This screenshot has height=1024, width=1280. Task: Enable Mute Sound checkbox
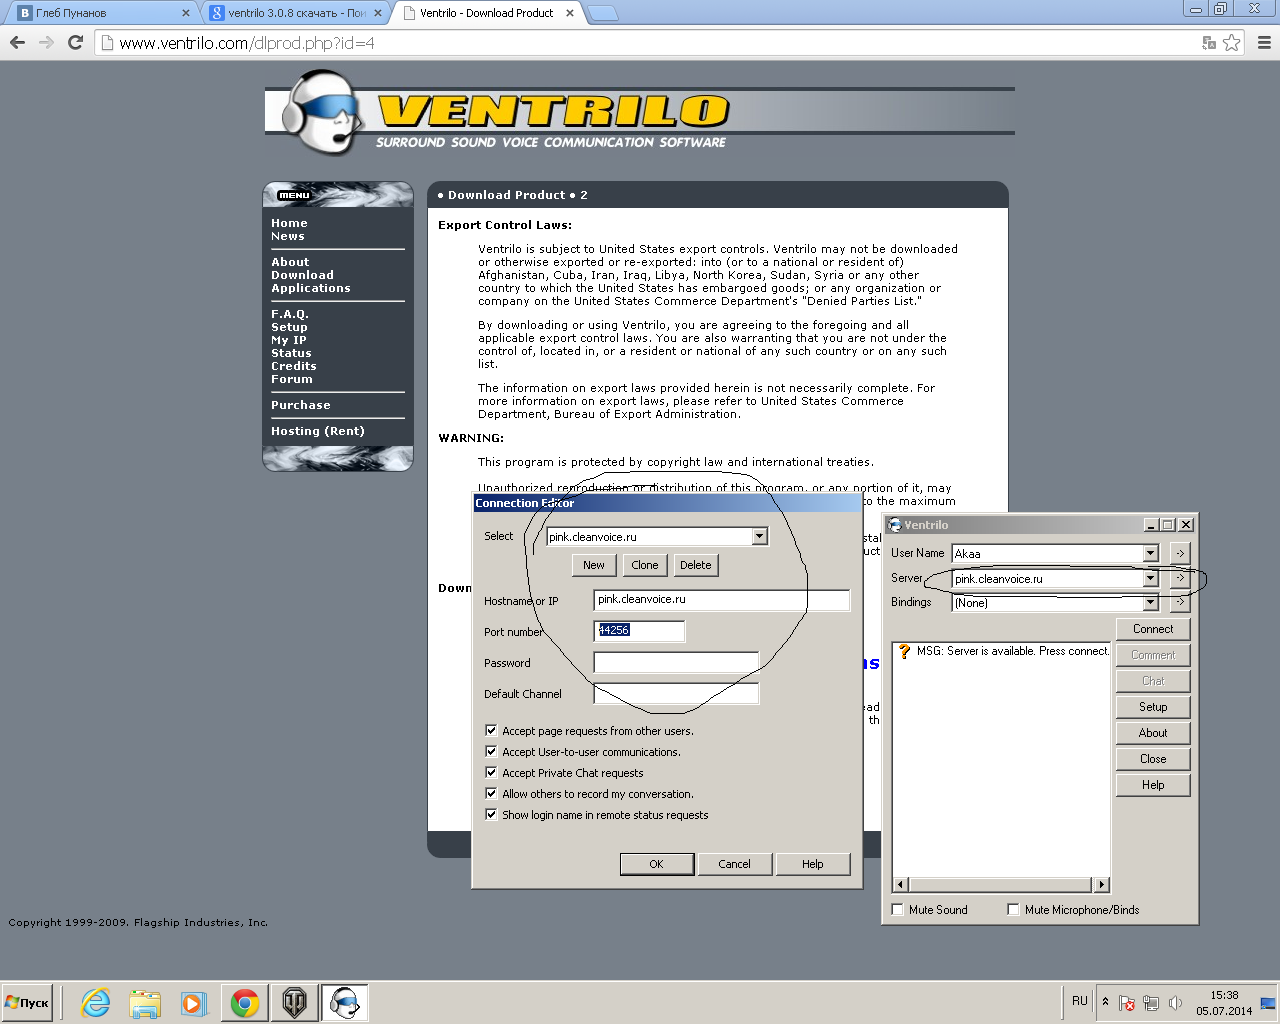(898, 909)
